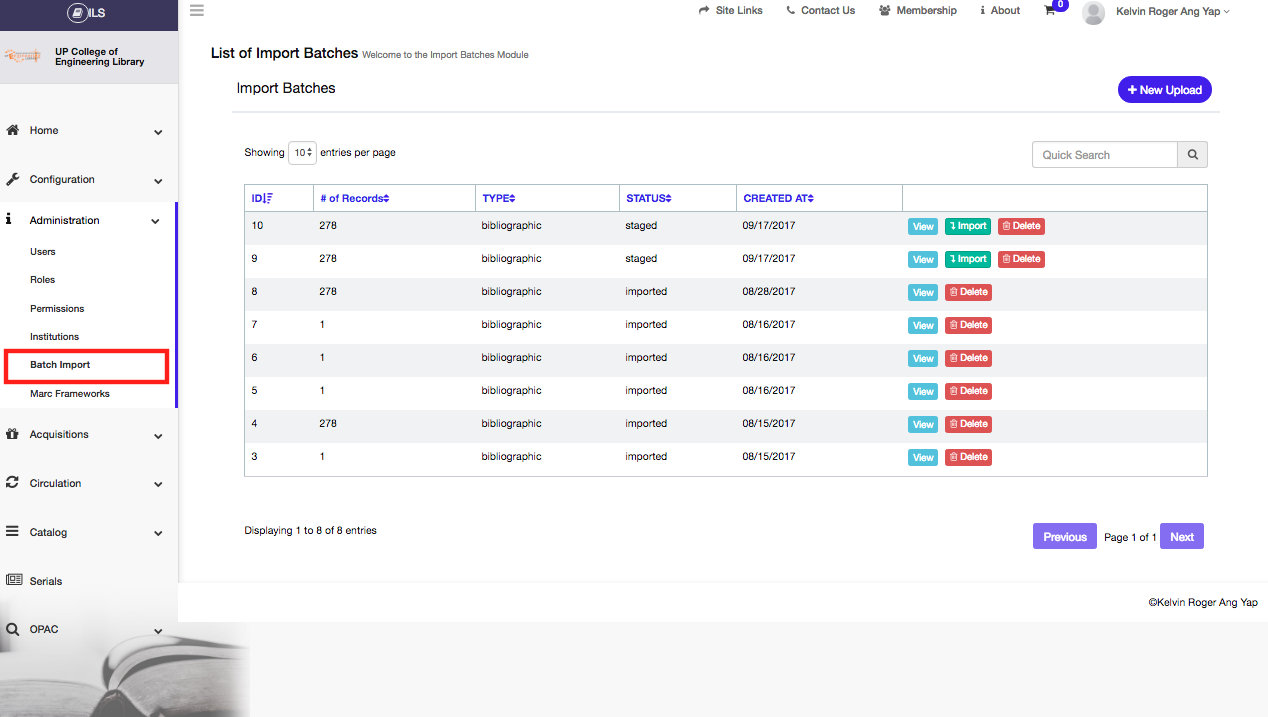The height and width of the screenshot is (717, 1268).
Task: Expand the Circulation sidebar menu
Action: click(85, 483)
